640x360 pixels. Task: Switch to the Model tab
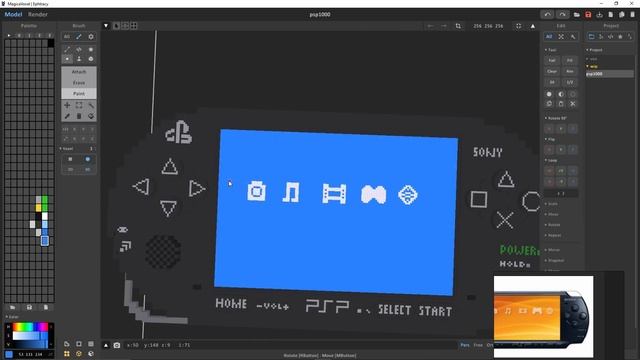[13, 14]
